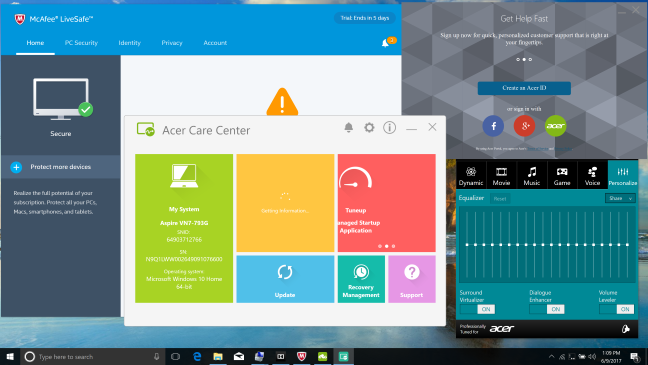The image size is (648, 365).
Task: Select Personalize audio profile tab
Action: click(623, 175)
